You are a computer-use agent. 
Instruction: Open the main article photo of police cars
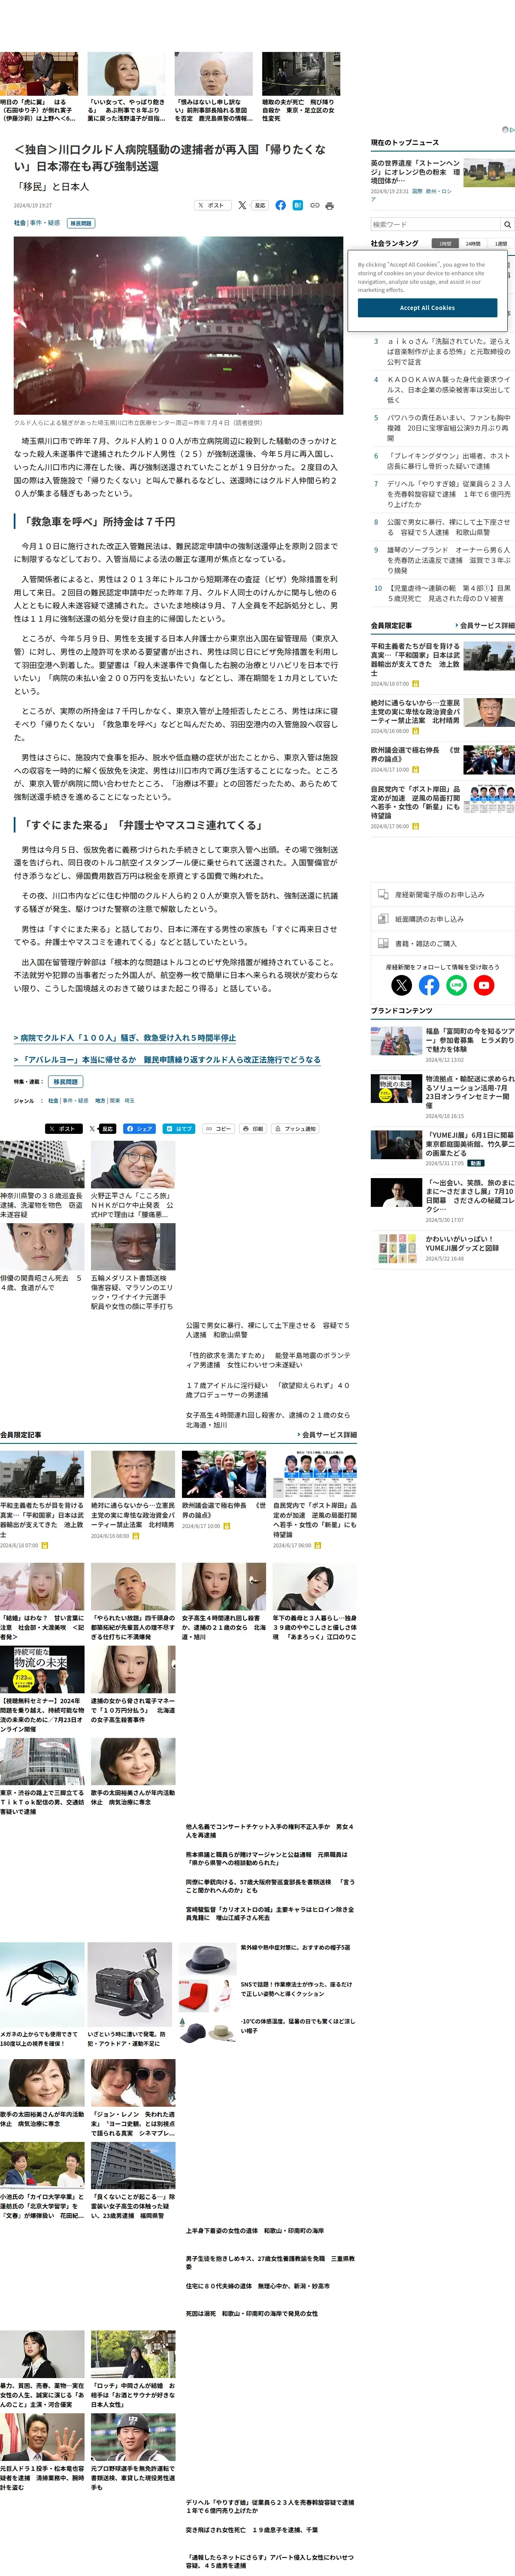click(178, 325)
